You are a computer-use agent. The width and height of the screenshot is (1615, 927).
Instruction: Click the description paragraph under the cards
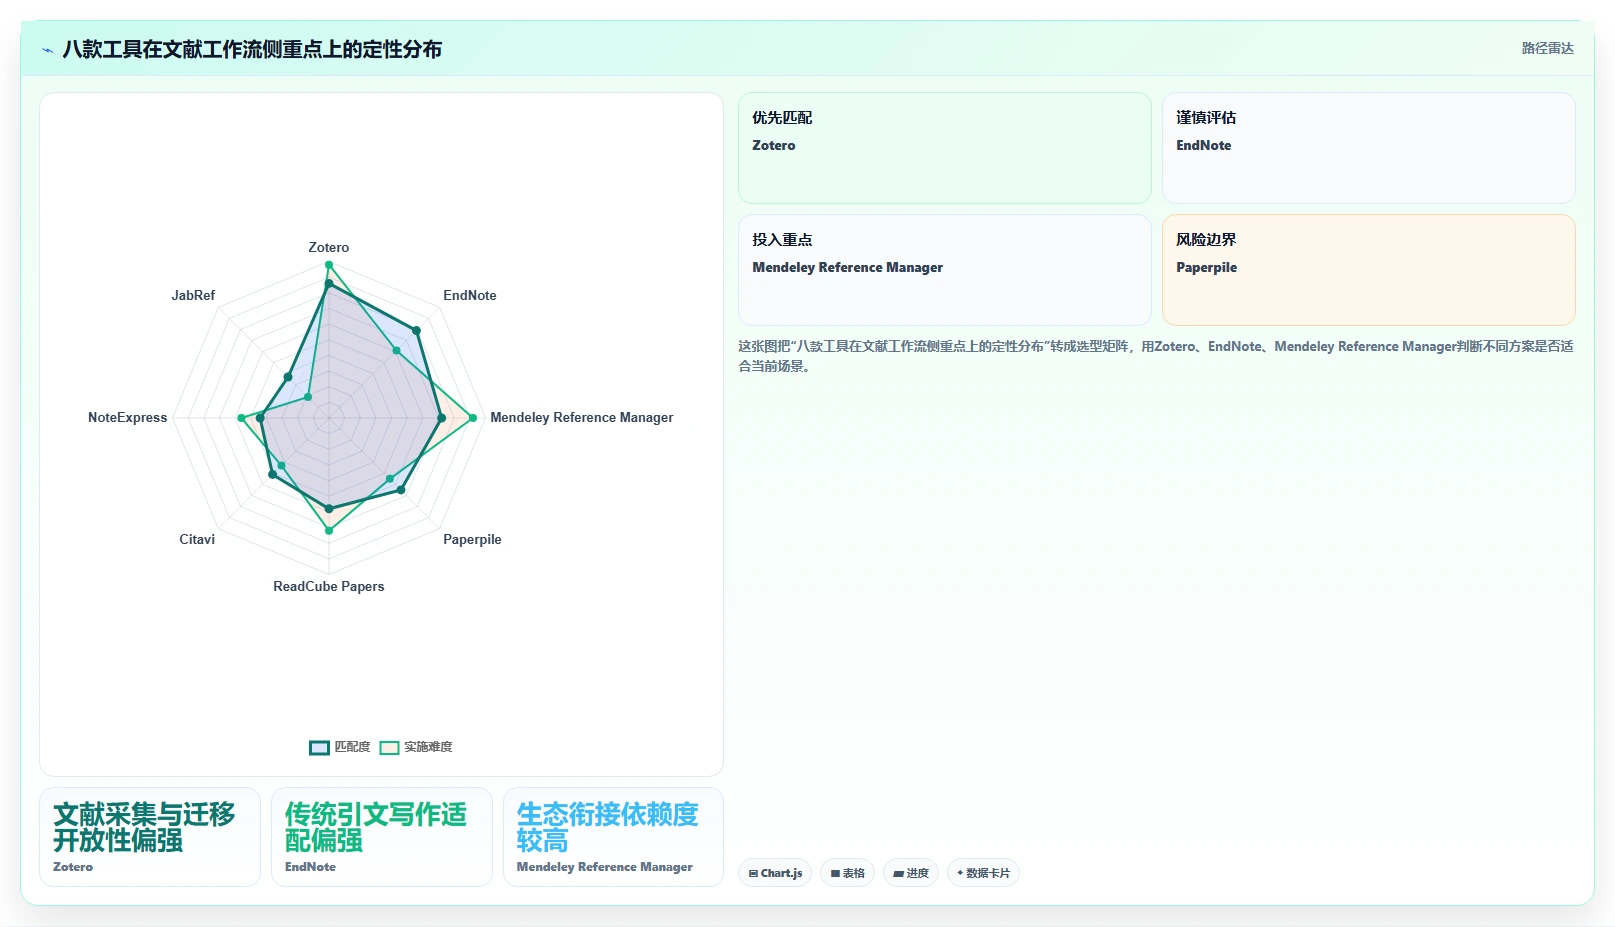[1156, 356]
